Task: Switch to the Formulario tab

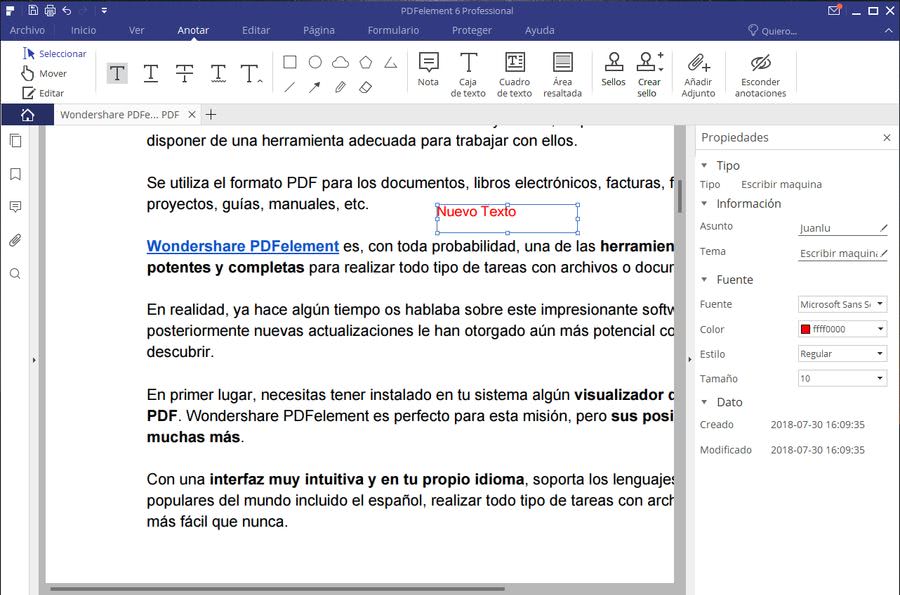Action: pos(393,30)
